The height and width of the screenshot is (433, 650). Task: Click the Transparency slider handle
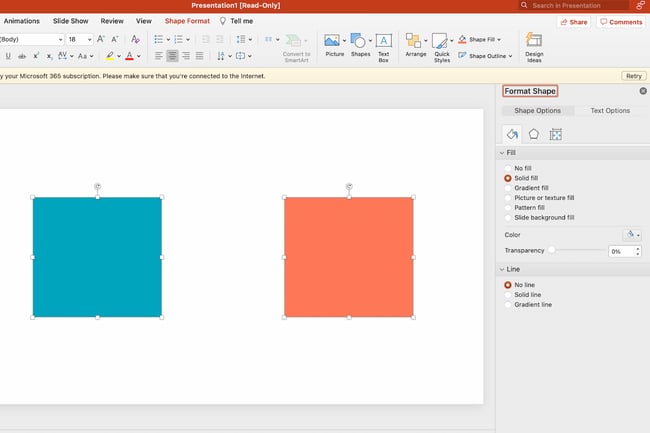click(x=551, y=250)
